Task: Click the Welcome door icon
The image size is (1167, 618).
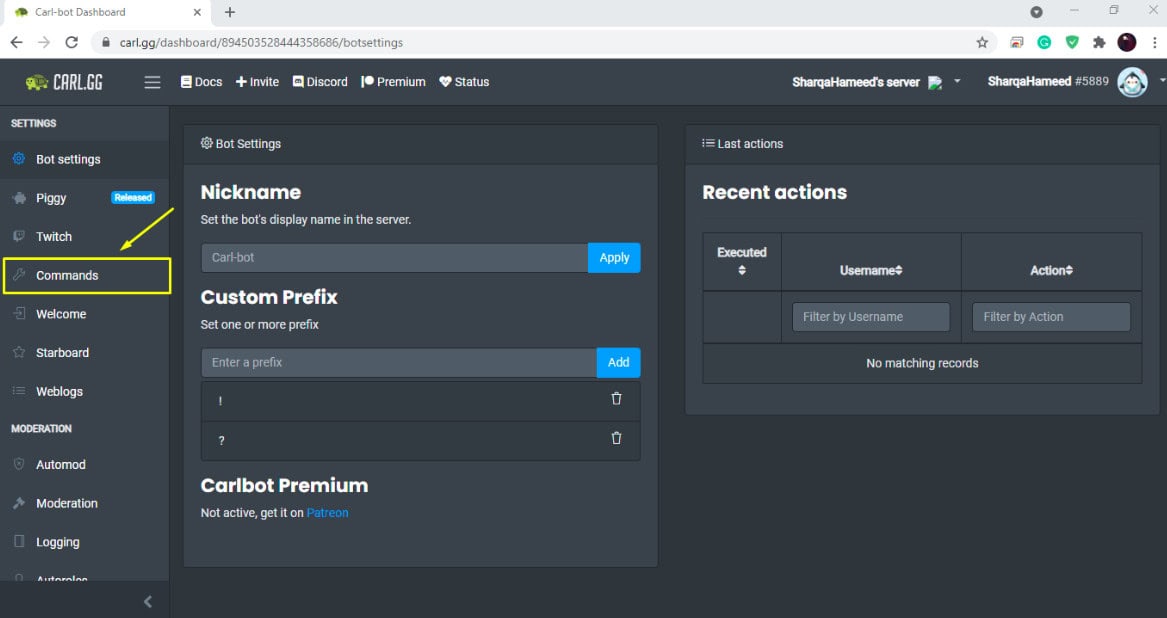Action: [19, 313]
